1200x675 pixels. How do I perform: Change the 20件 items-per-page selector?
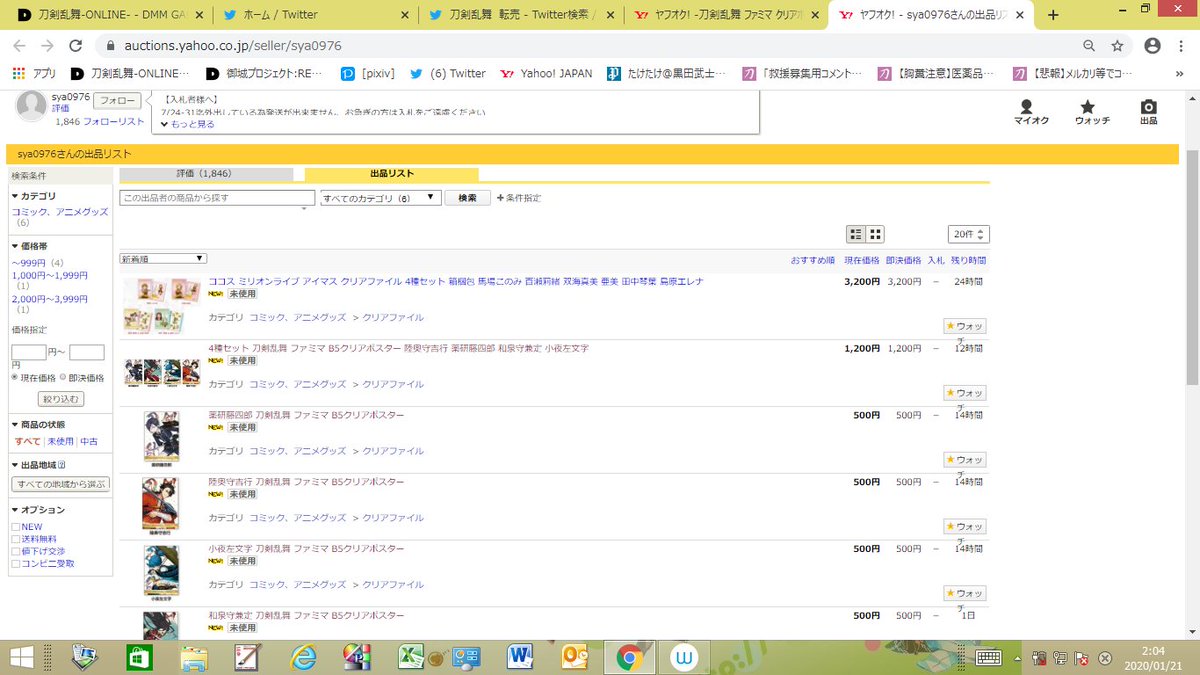tap(968, 234)
